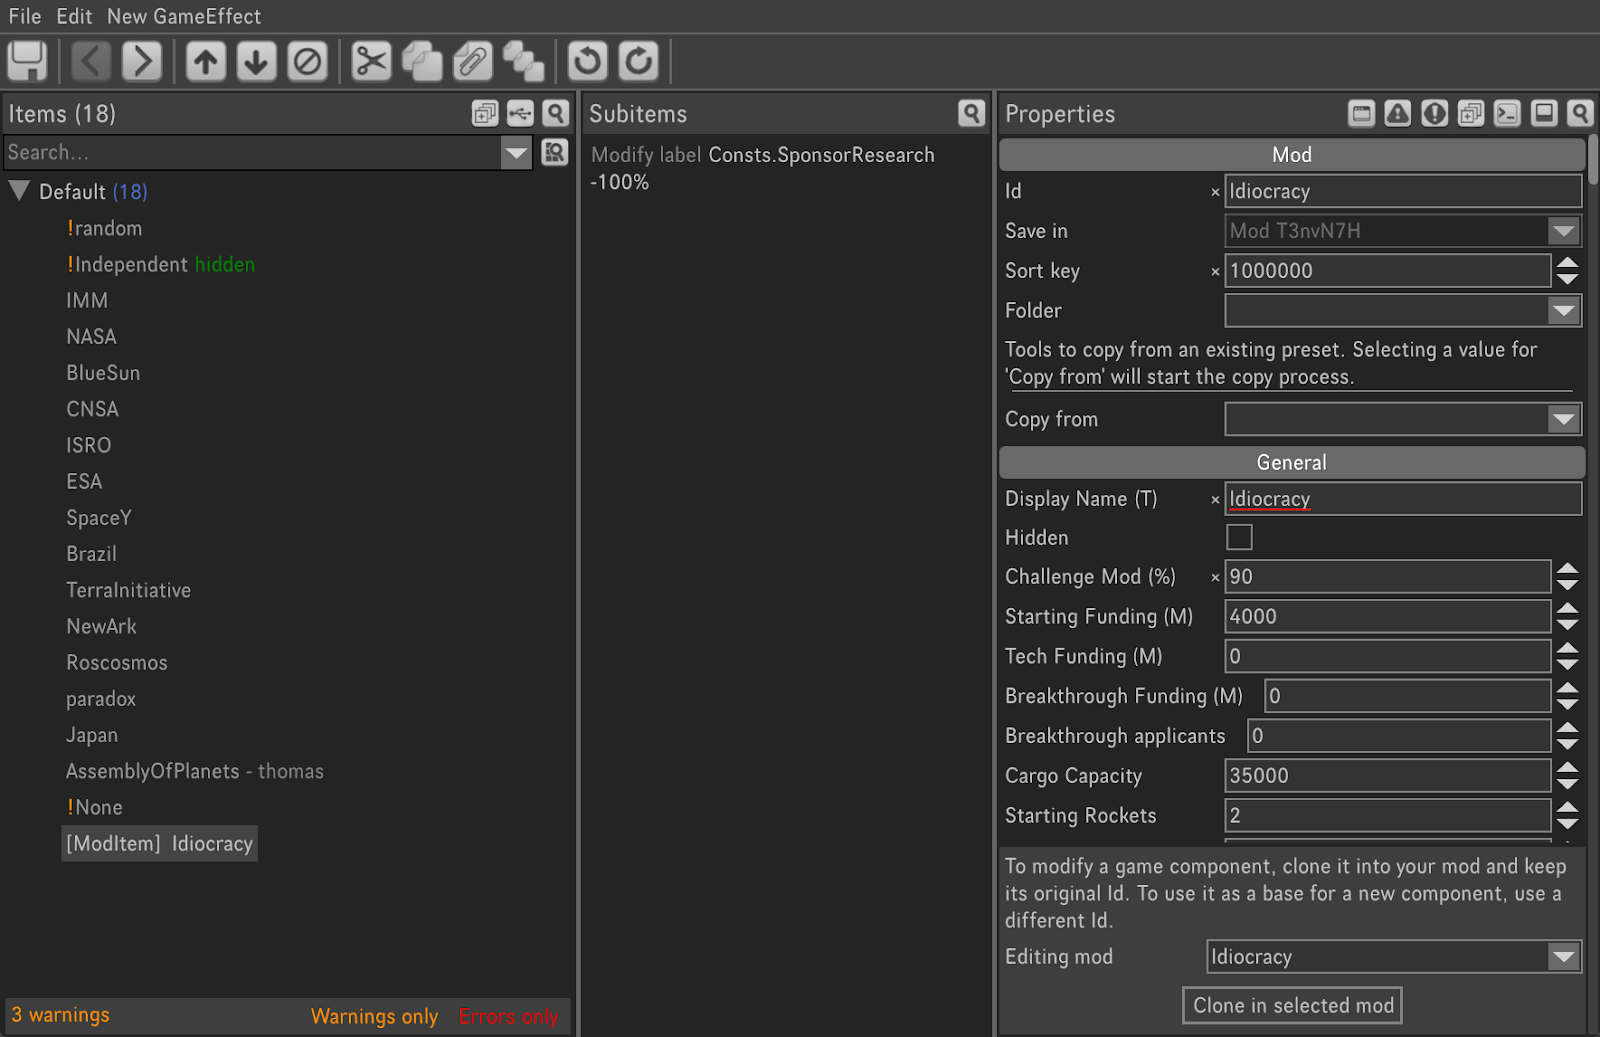Screen dimensions: 1600x1037
Task: Increase the Starting Funding value
Action: tap(1567, 608)
